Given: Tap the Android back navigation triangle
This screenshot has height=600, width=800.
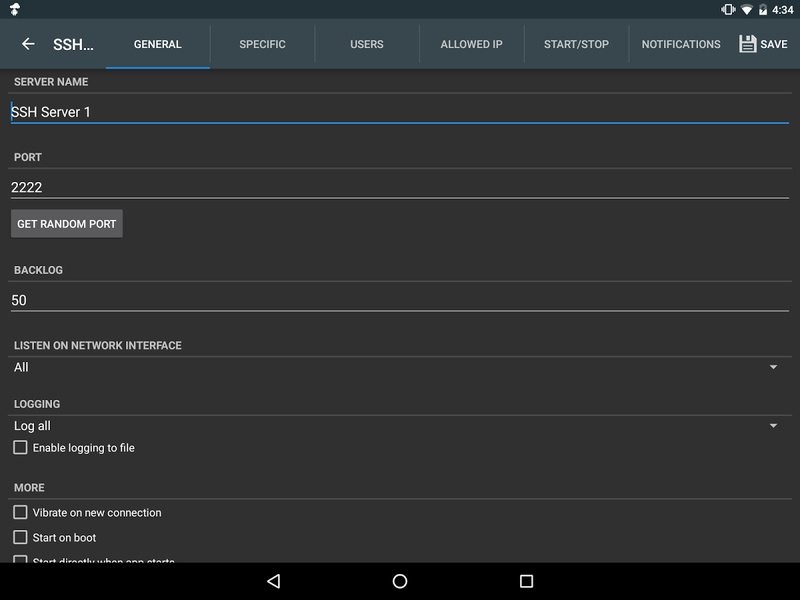Looking at the screenshot, I should pos(273,581).
